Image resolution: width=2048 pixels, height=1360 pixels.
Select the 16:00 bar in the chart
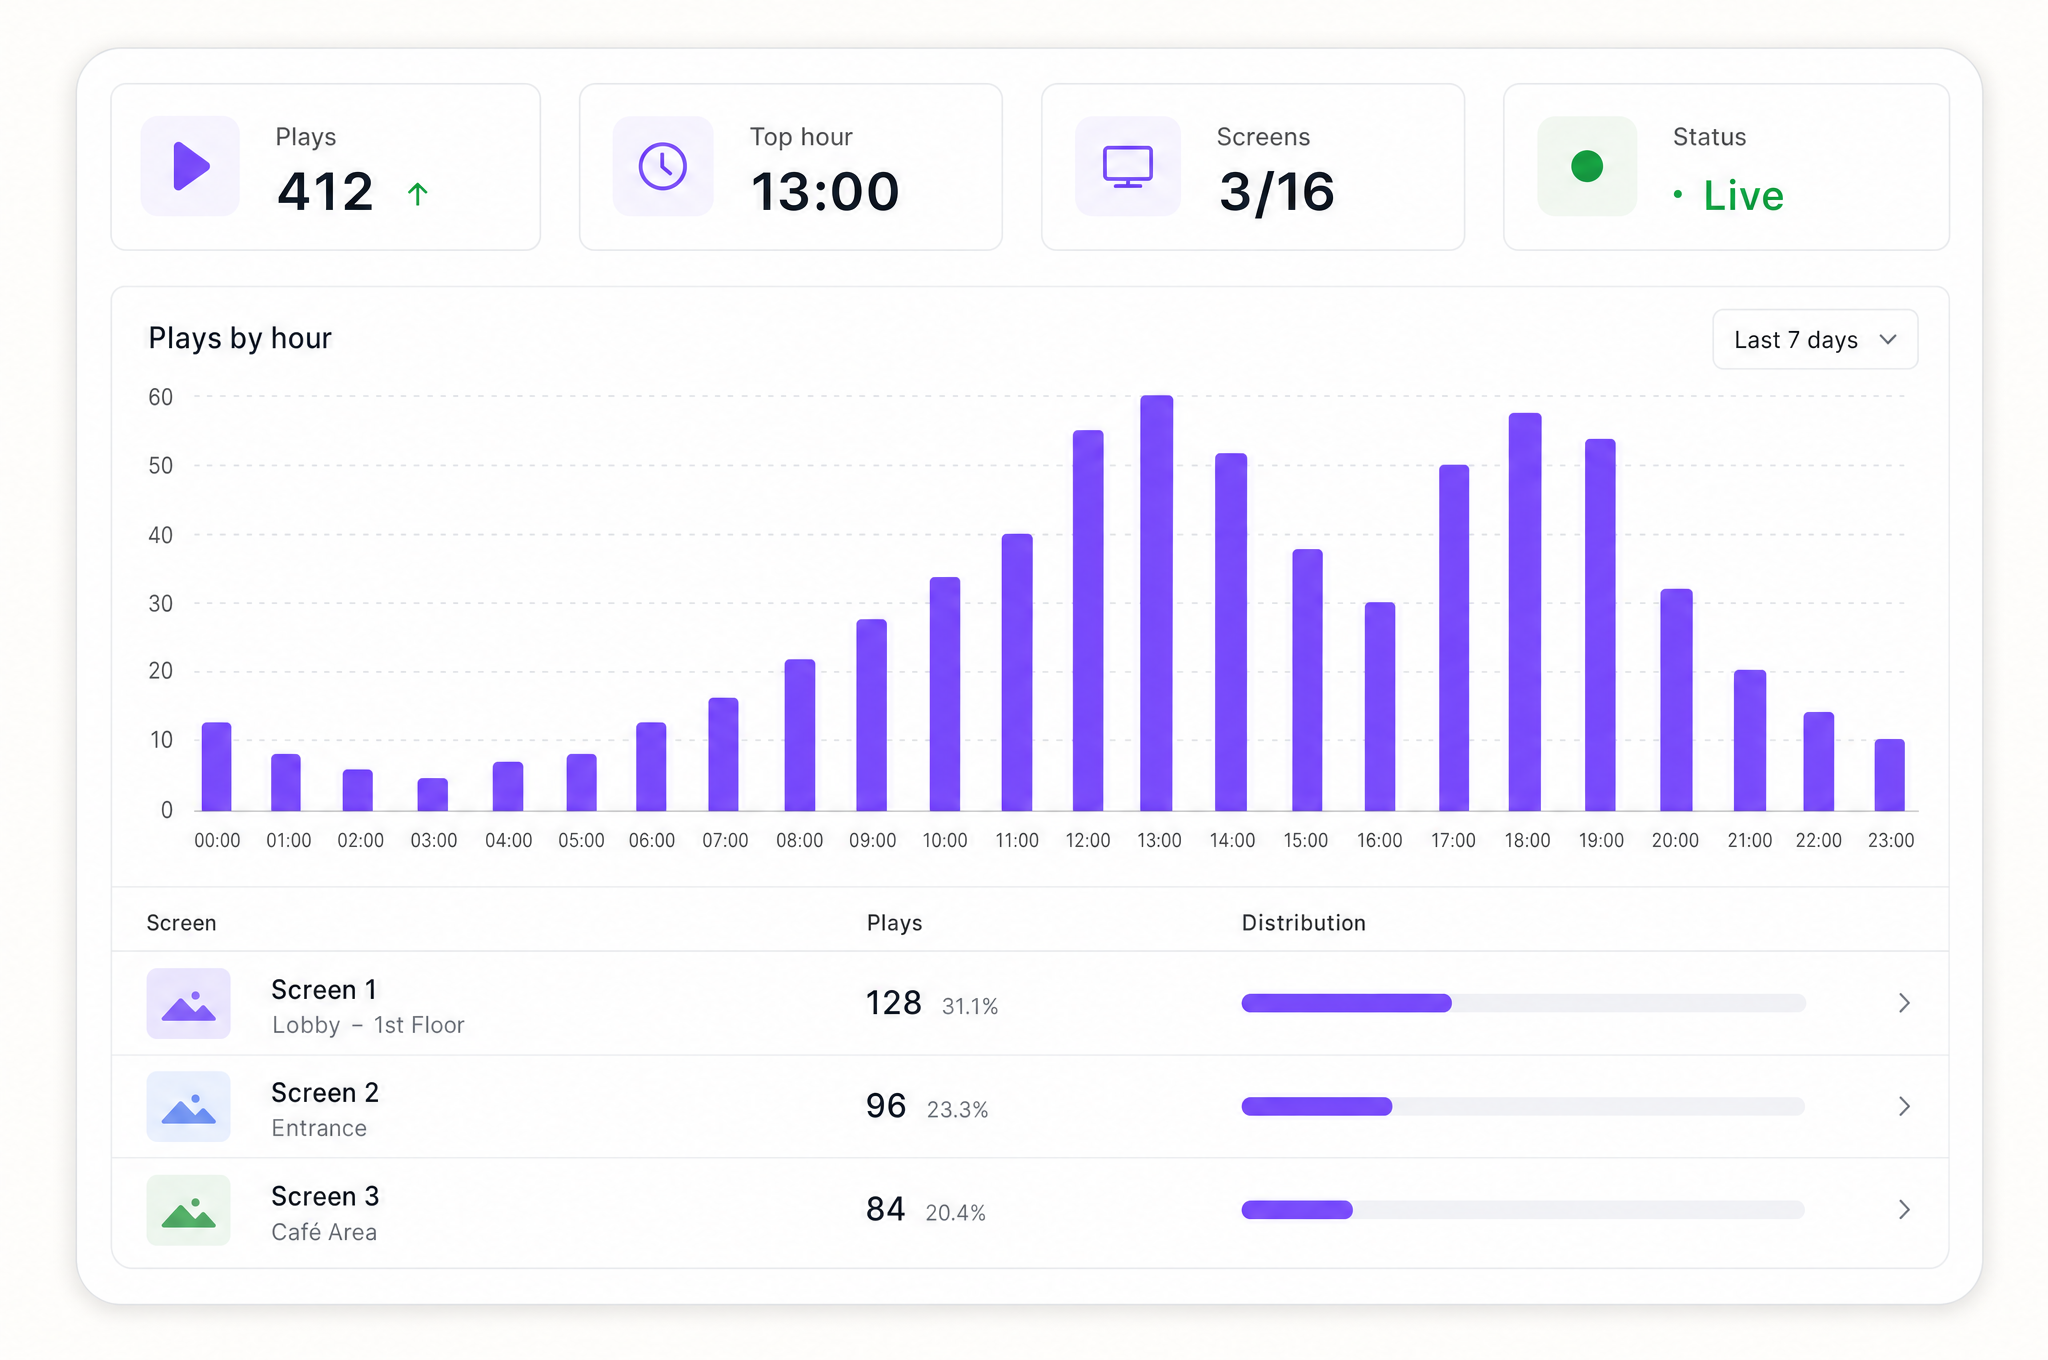click(x=1380, y=706)
